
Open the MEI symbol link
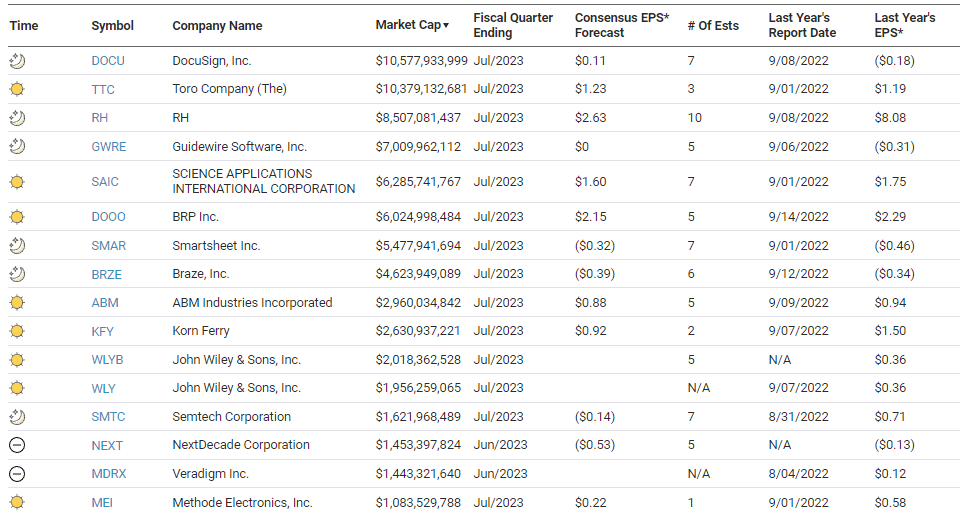point(102,503)
